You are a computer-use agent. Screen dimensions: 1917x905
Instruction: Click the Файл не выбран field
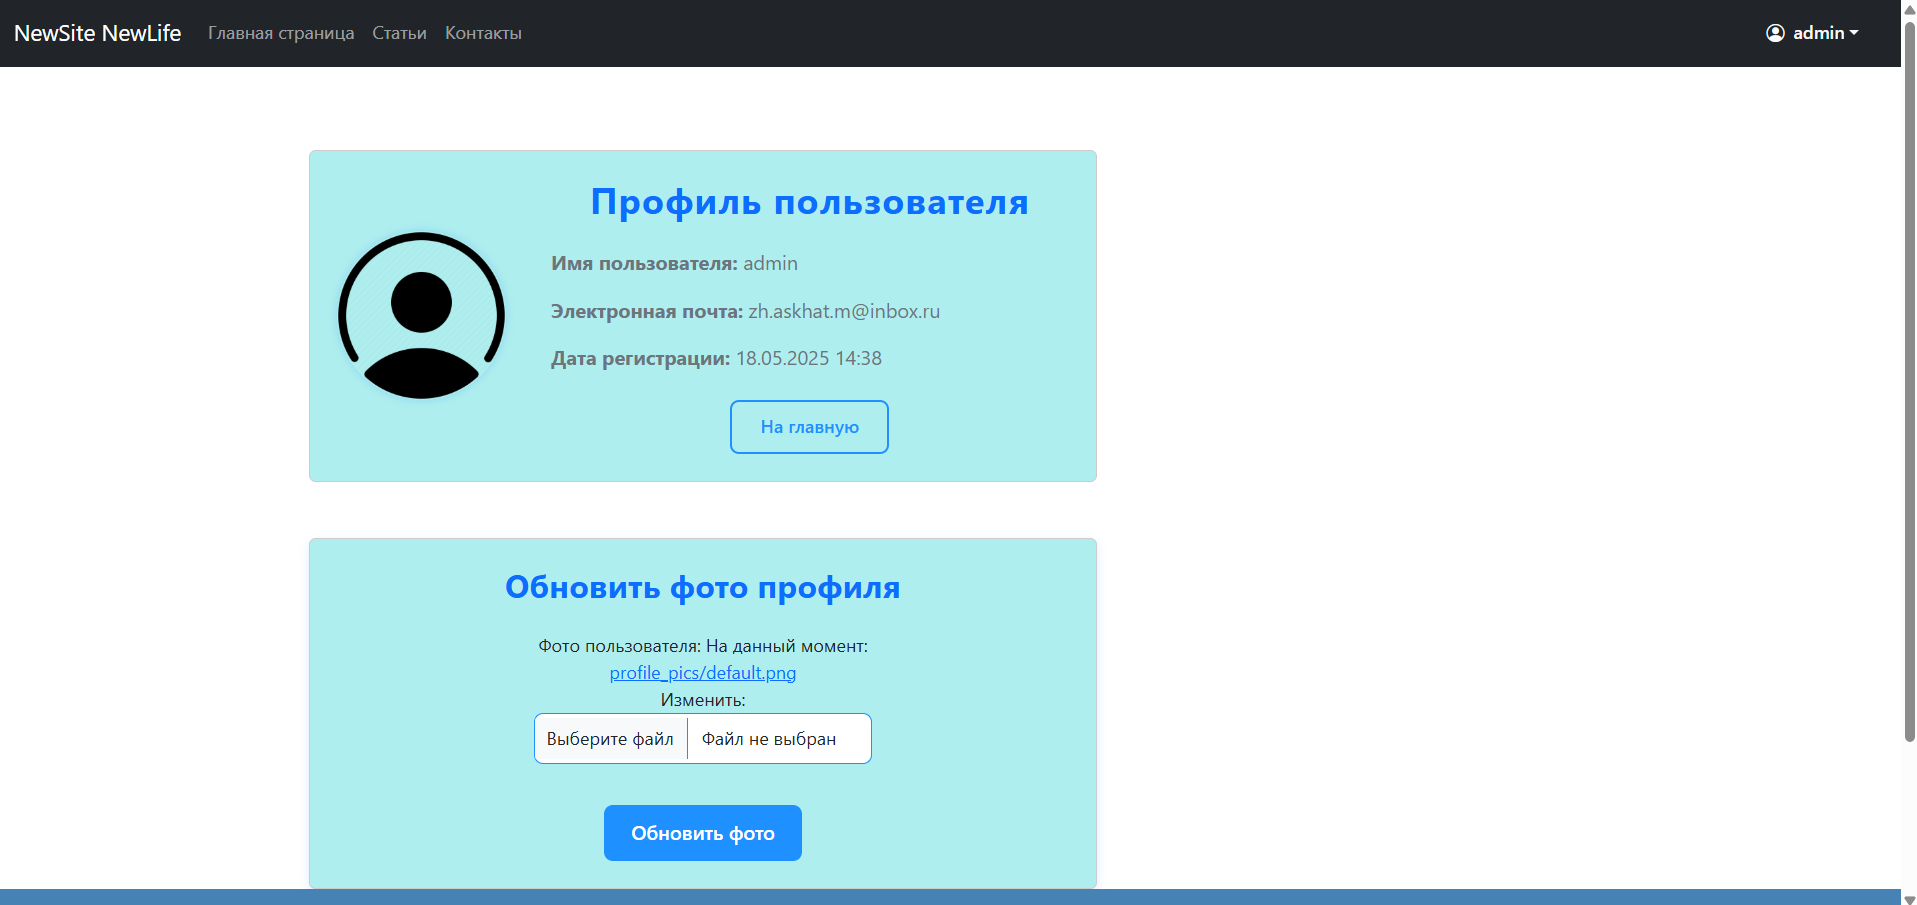click(x=768, y=738)
